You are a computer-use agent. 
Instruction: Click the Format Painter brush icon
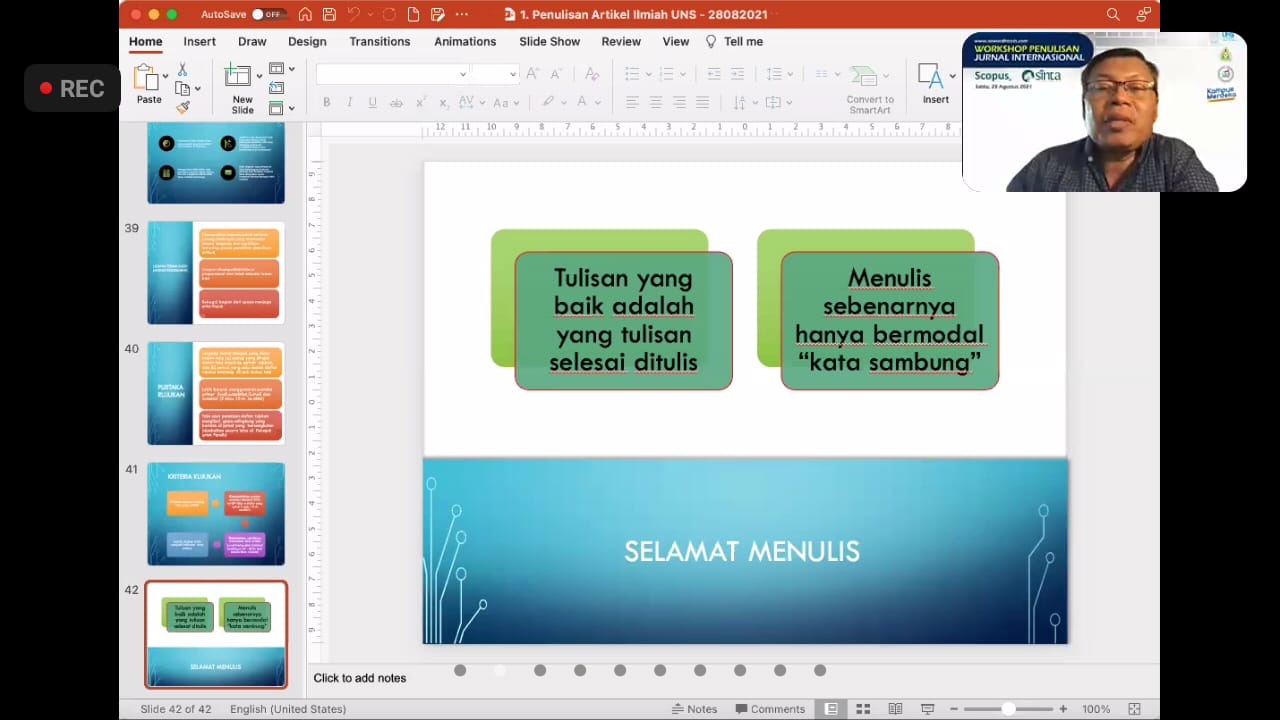tap(182, 107)
